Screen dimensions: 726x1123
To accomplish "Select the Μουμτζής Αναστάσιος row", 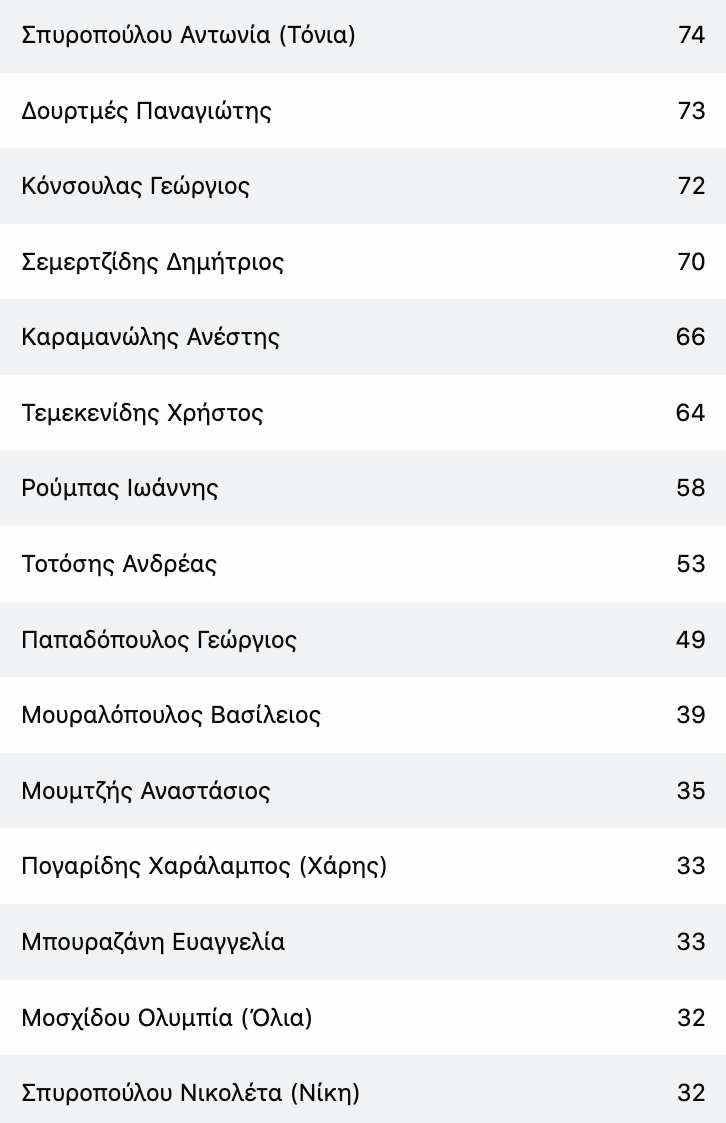I will [x=363, y=791].
